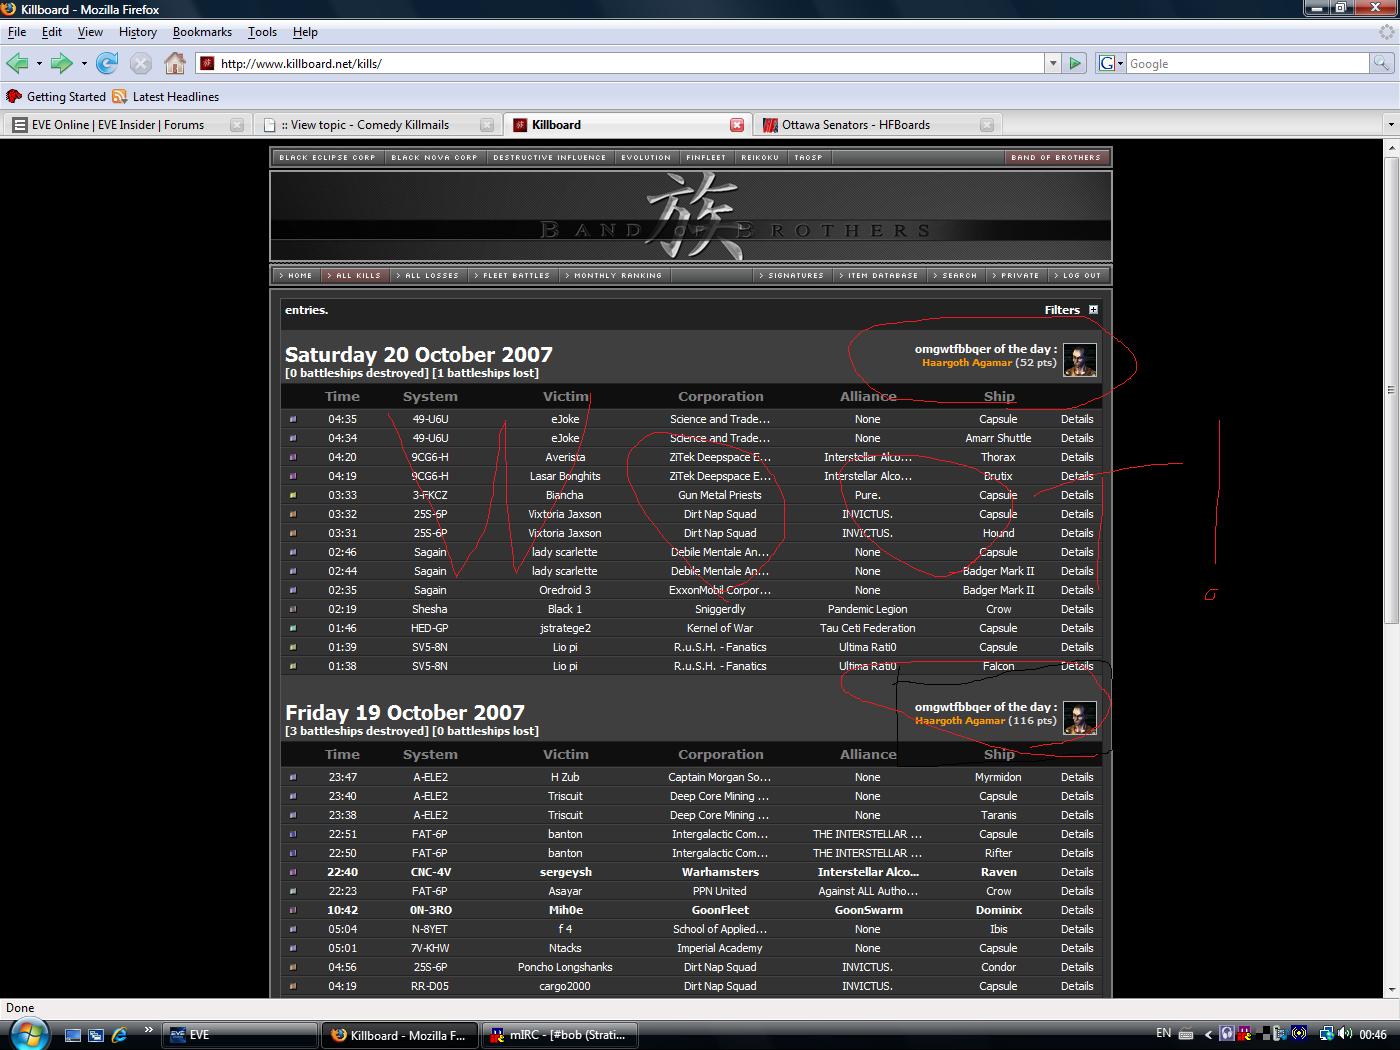
Task: Open the Firefox Home page icon
Action: tap(175, 63)
